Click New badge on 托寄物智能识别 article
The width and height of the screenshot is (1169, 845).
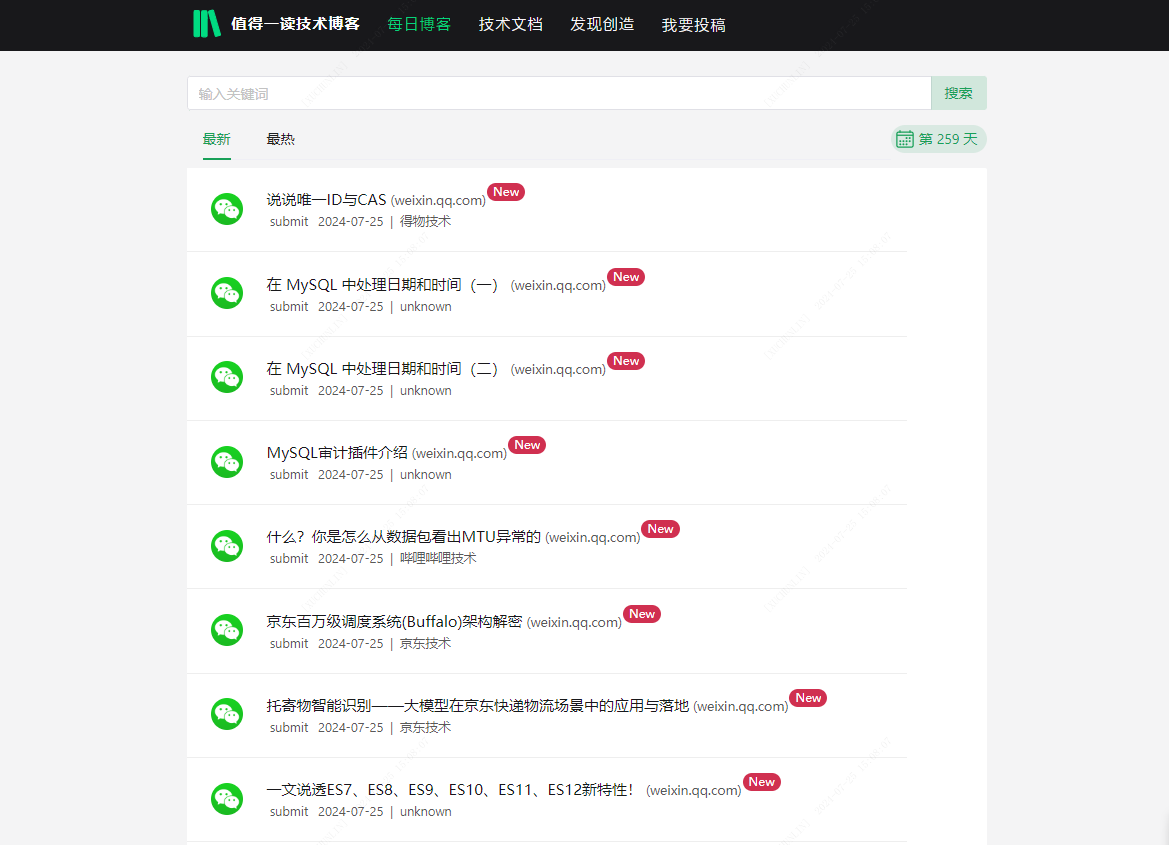click(x=808, y=698)
